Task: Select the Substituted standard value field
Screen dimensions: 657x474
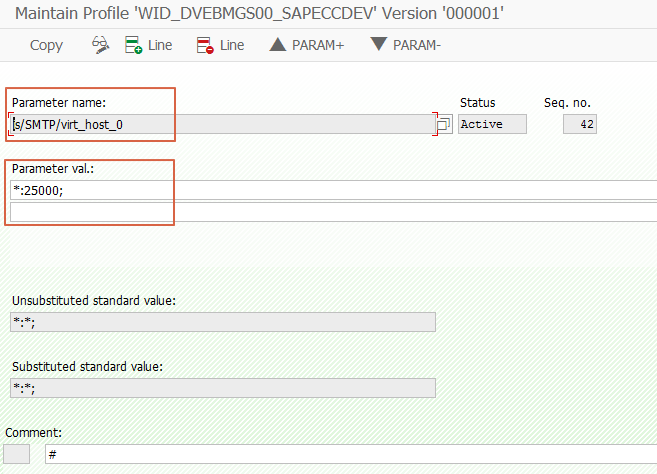Action: [x=223, y=388]
